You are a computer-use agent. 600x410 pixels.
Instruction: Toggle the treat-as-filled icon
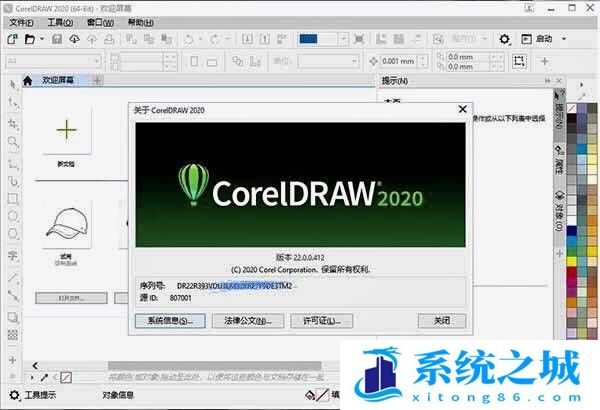coord(519,61)
